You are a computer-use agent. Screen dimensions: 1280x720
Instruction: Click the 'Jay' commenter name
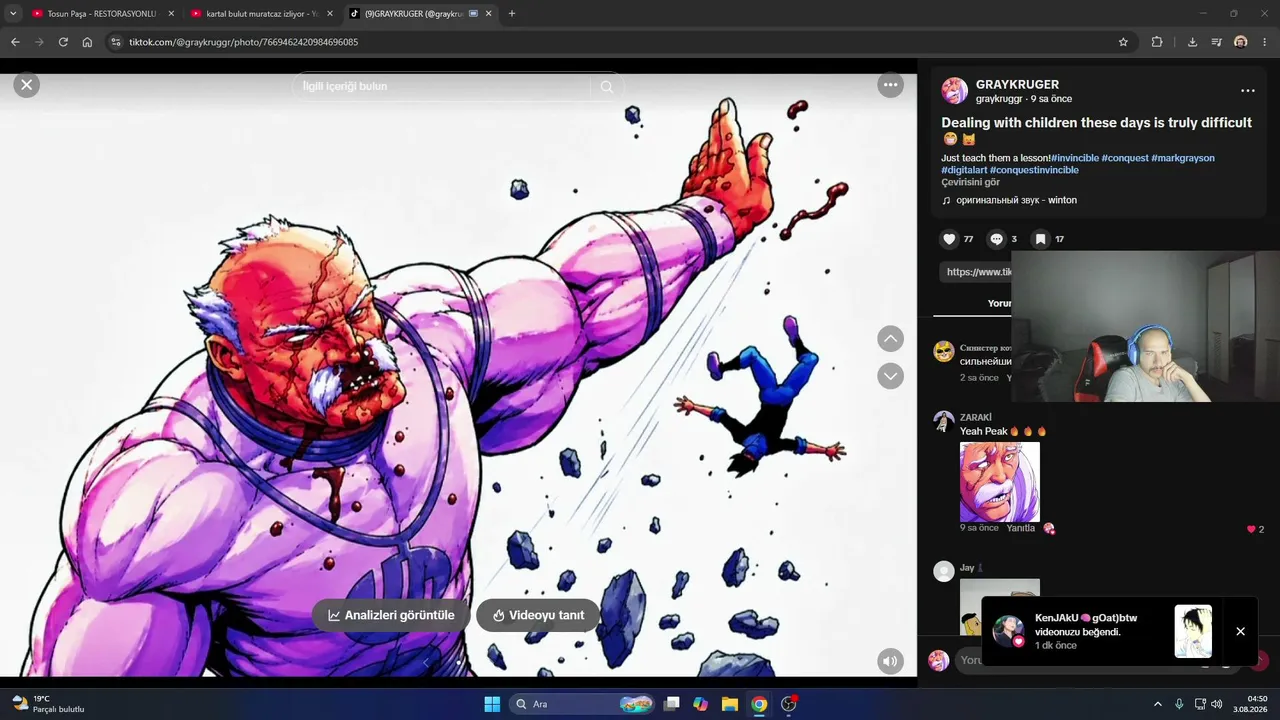point(967,568)
